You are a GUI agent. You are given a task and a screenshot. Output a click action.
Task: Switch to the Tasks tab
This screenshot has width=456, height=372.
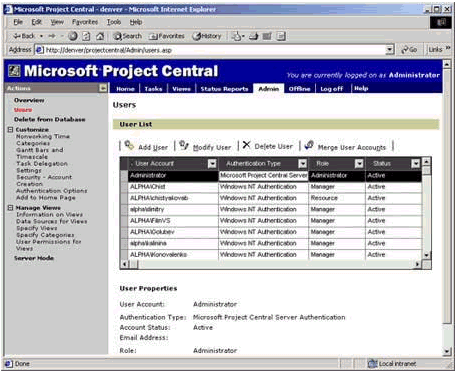point(153,89)
